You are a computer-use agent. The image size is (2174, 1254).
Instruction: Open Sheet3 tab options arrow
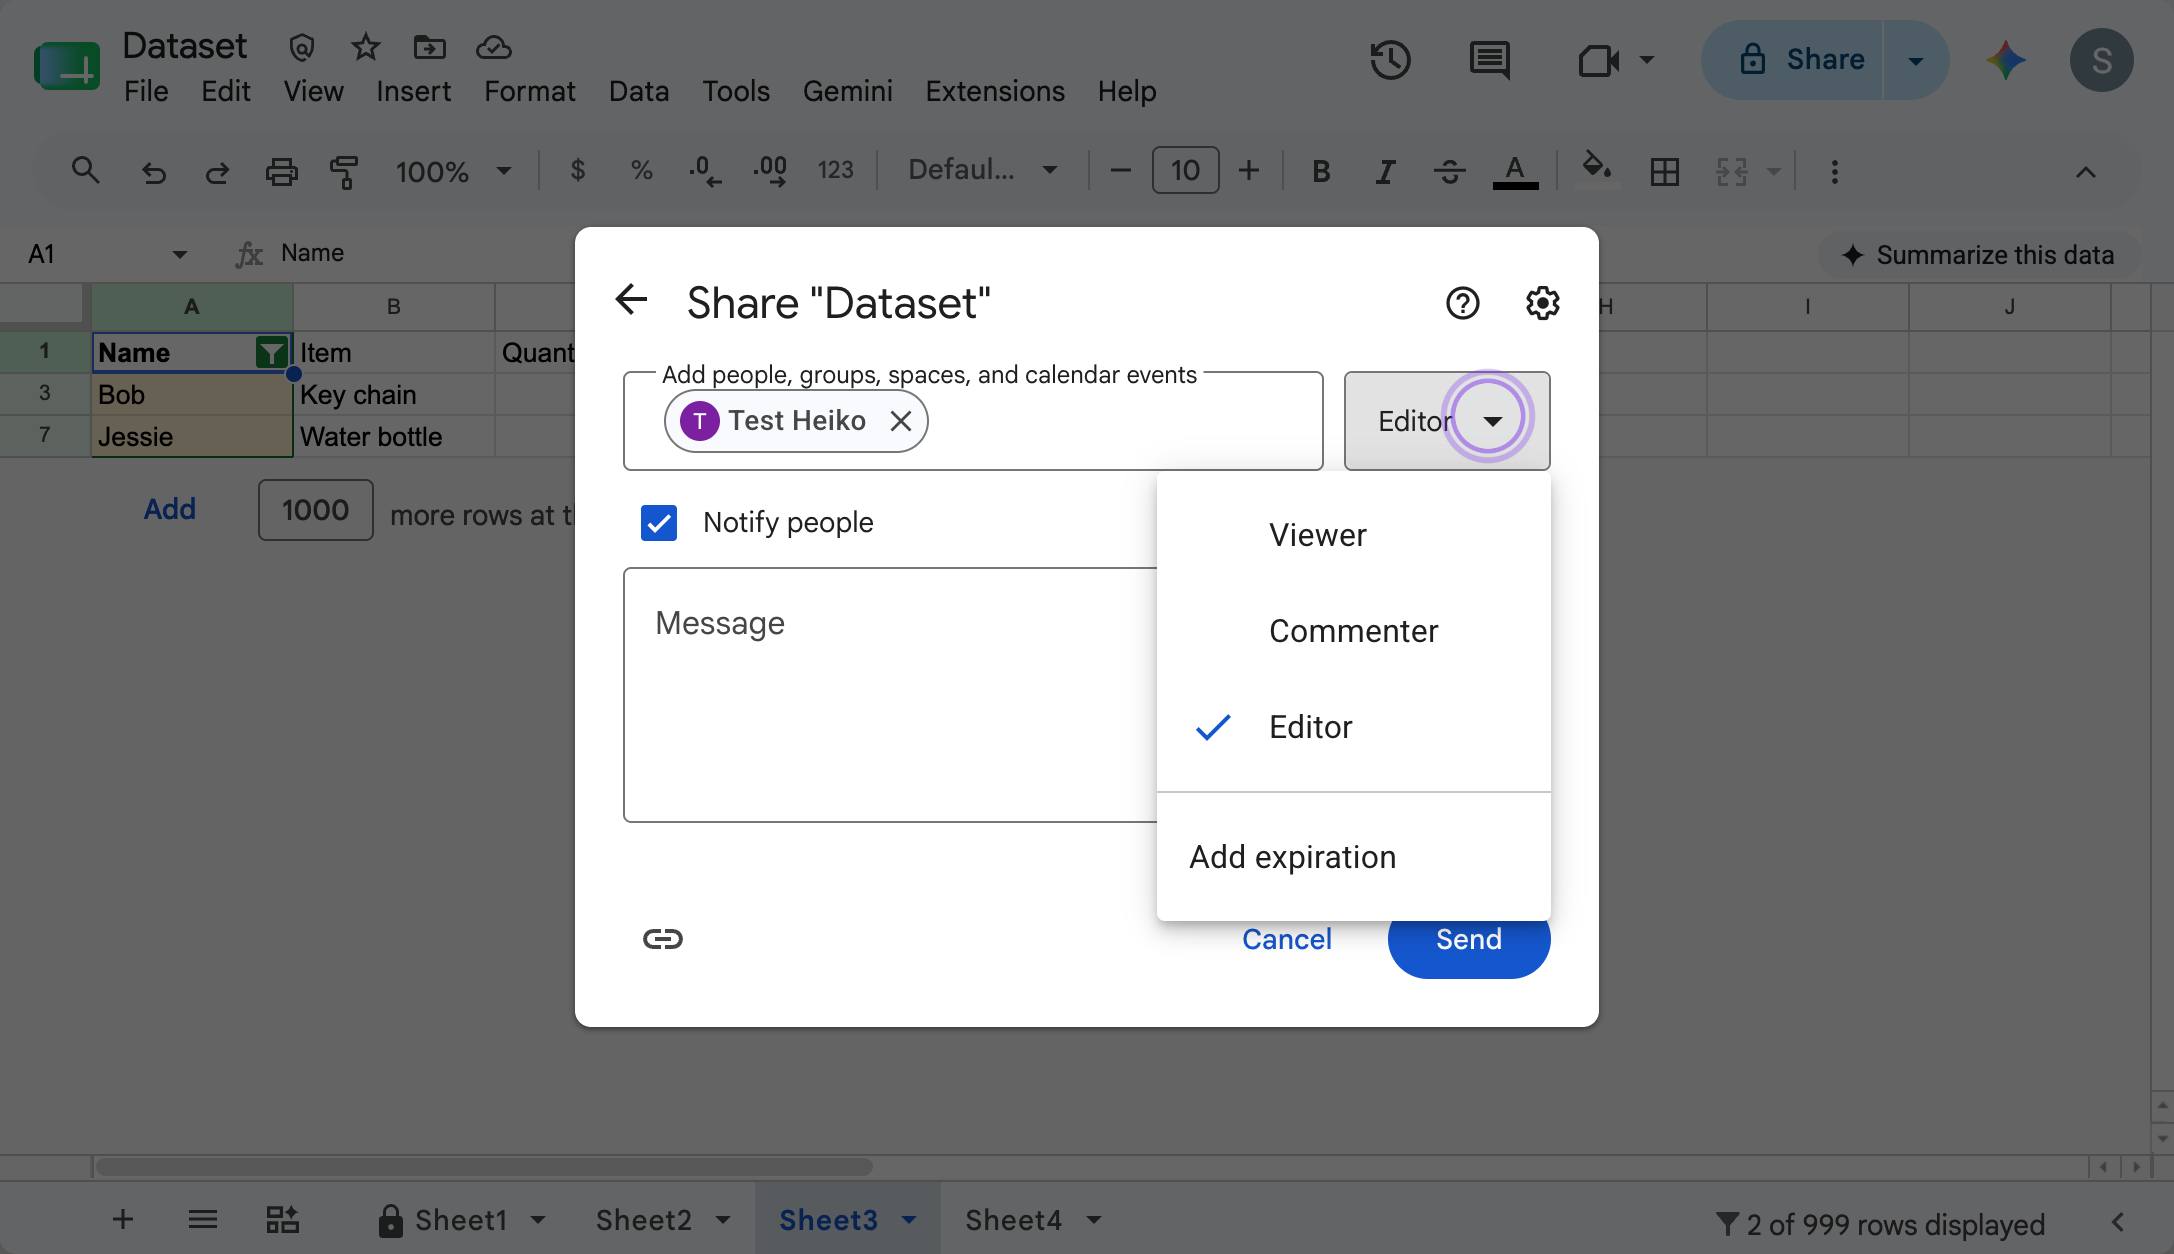point(909,1220)
